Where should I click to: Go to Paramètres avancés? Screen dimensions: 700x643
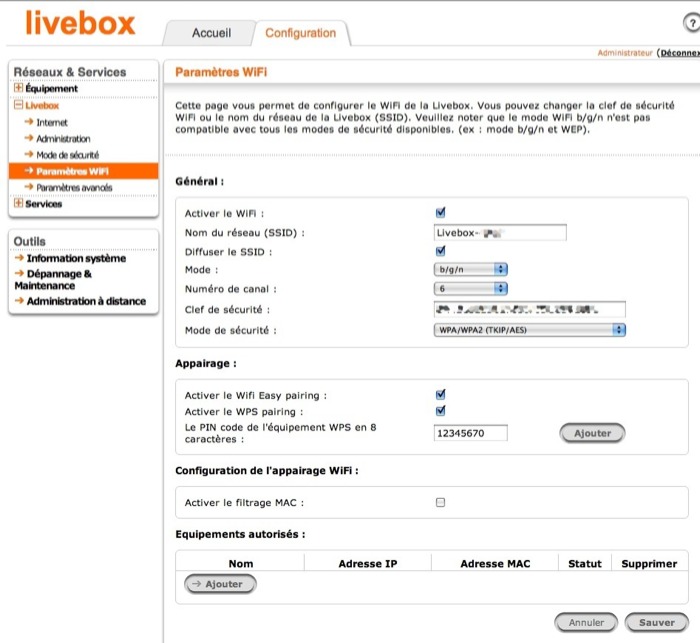pyautogui.click(x=74, y=187)
